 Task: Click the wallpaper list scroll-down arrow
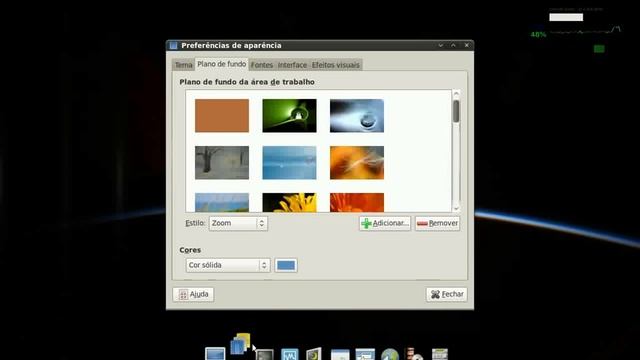click(x=456, y=208)
